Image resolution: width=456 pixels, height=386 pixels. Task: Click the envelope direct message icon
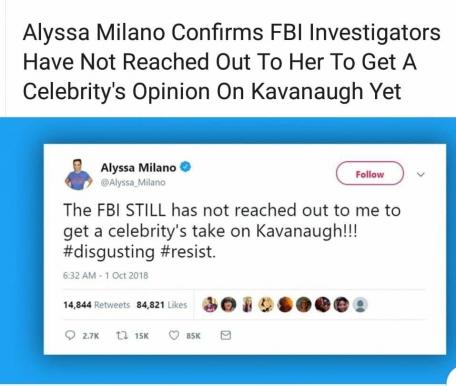click(226, 335)
